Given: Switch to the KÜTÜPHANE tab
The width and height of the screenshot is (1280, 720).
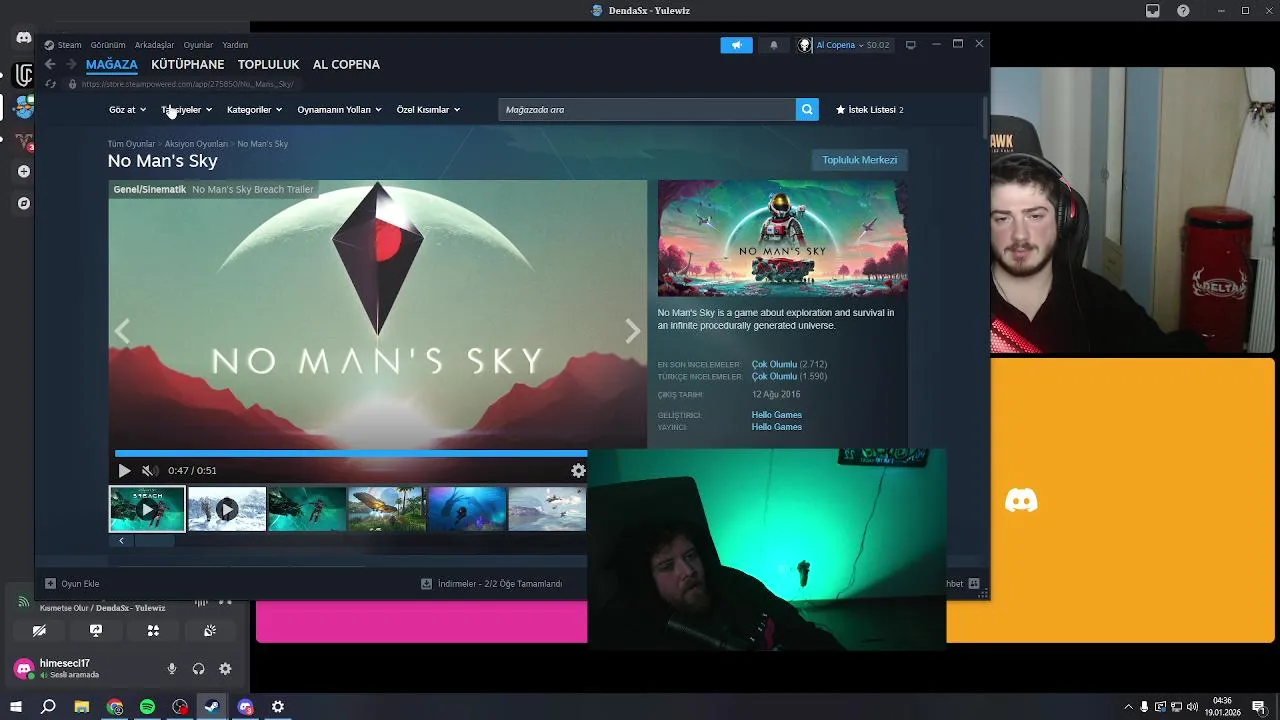Looking at the screenshot, I should 187,64.
